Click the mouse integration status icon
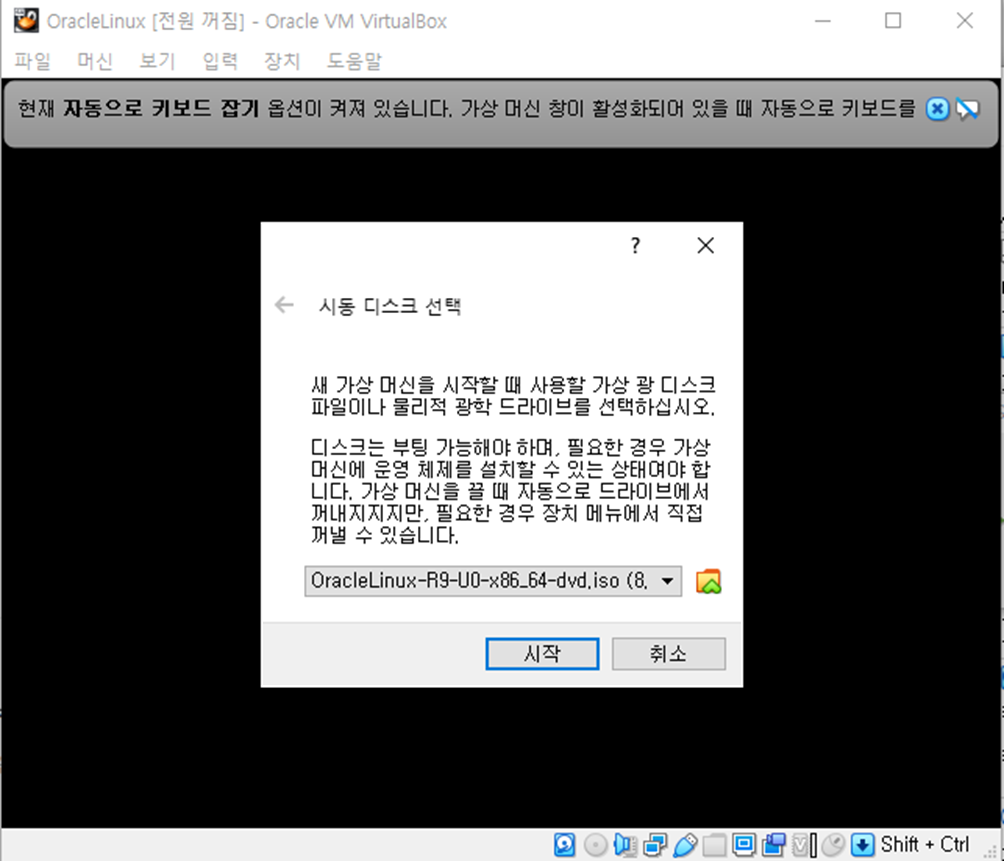The width and height of the screenshot is (1004, 861). click(x=833, y=845)
